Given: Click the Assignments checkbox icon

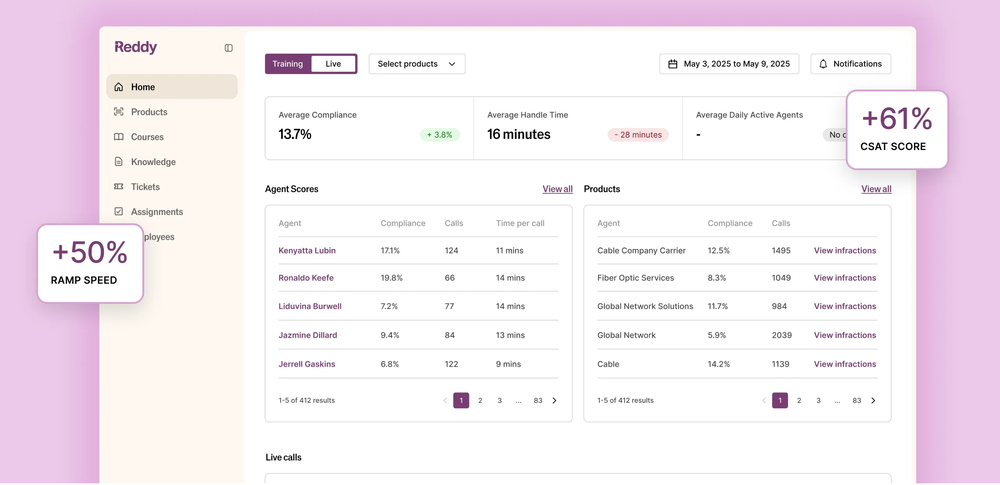Looking at the screenshot, I should click(119, 211).
